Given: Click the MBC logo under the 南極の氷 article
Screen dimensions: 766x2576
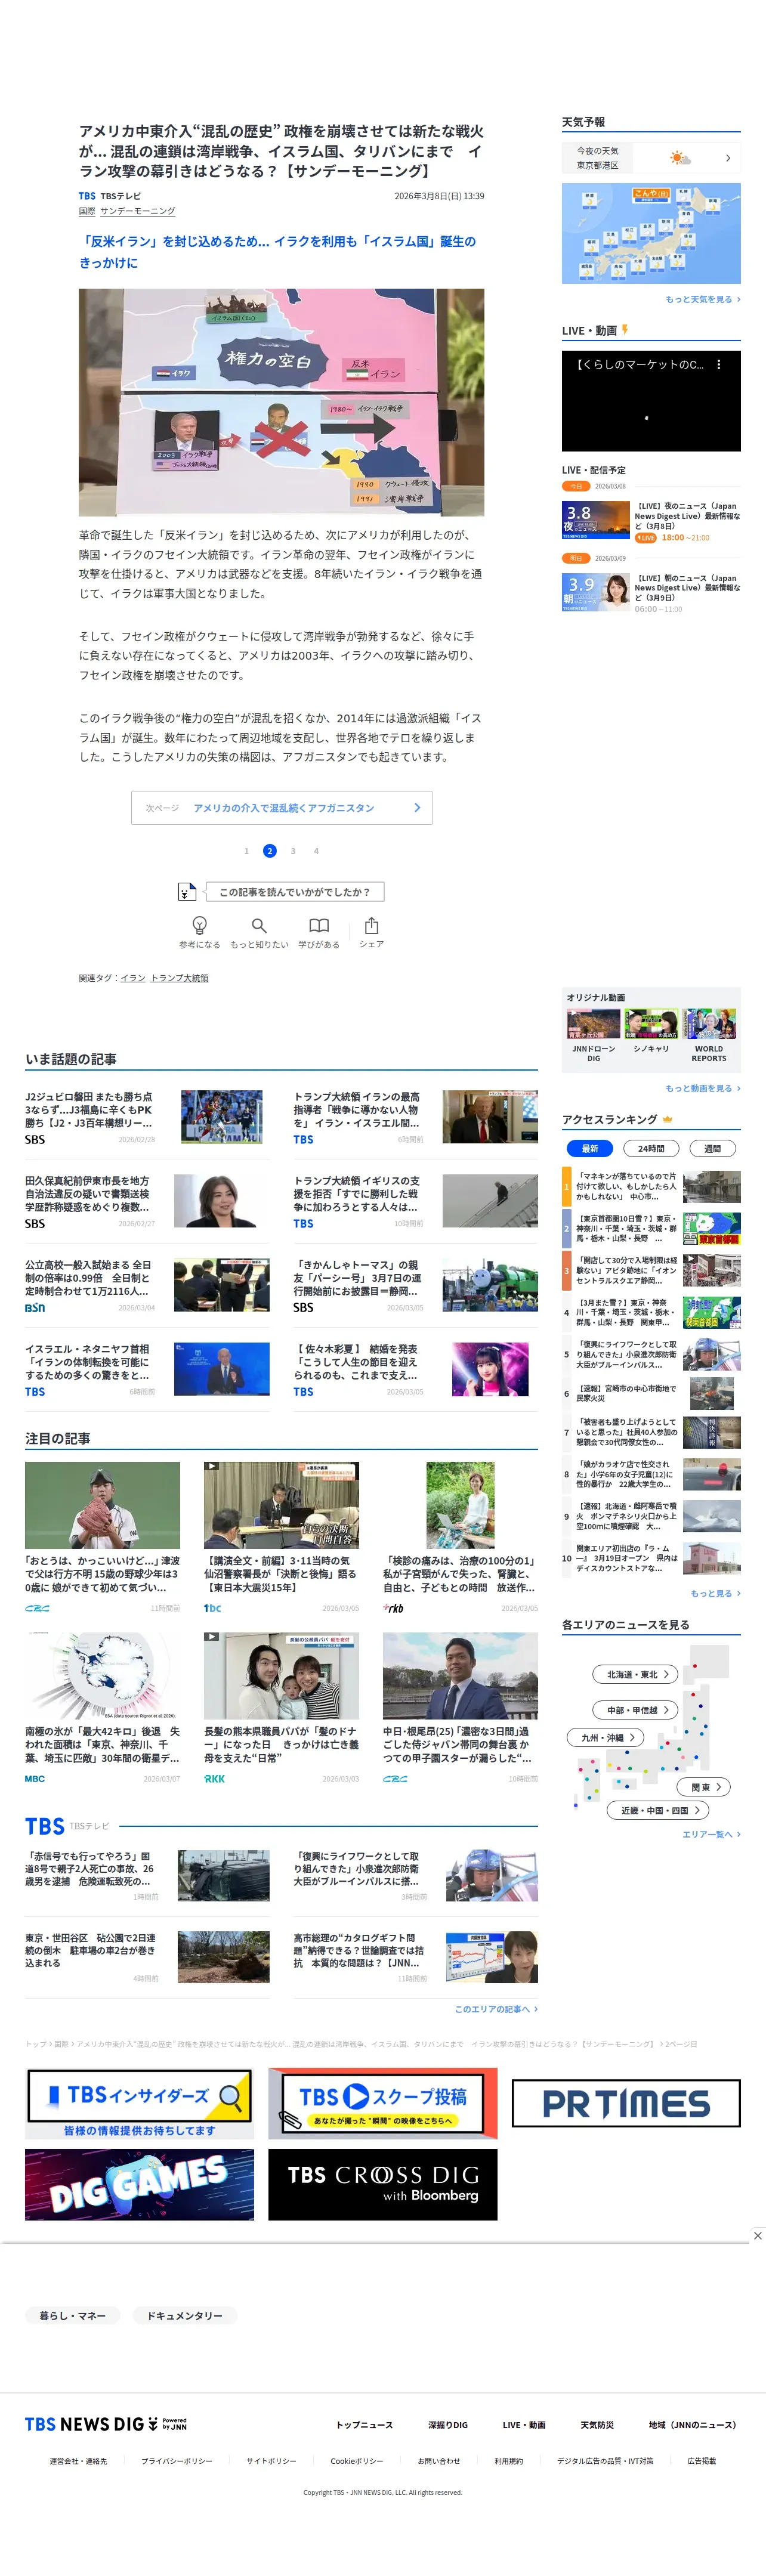Looking at the screenshot, I should click(35, 1779).
